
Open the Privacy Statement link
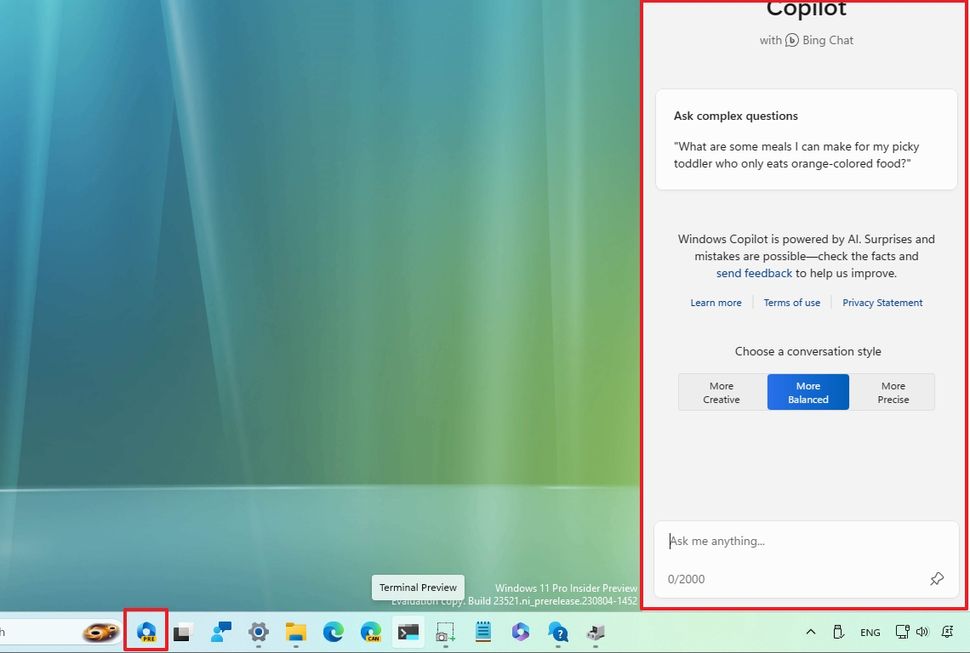click(x=882, y=302)
